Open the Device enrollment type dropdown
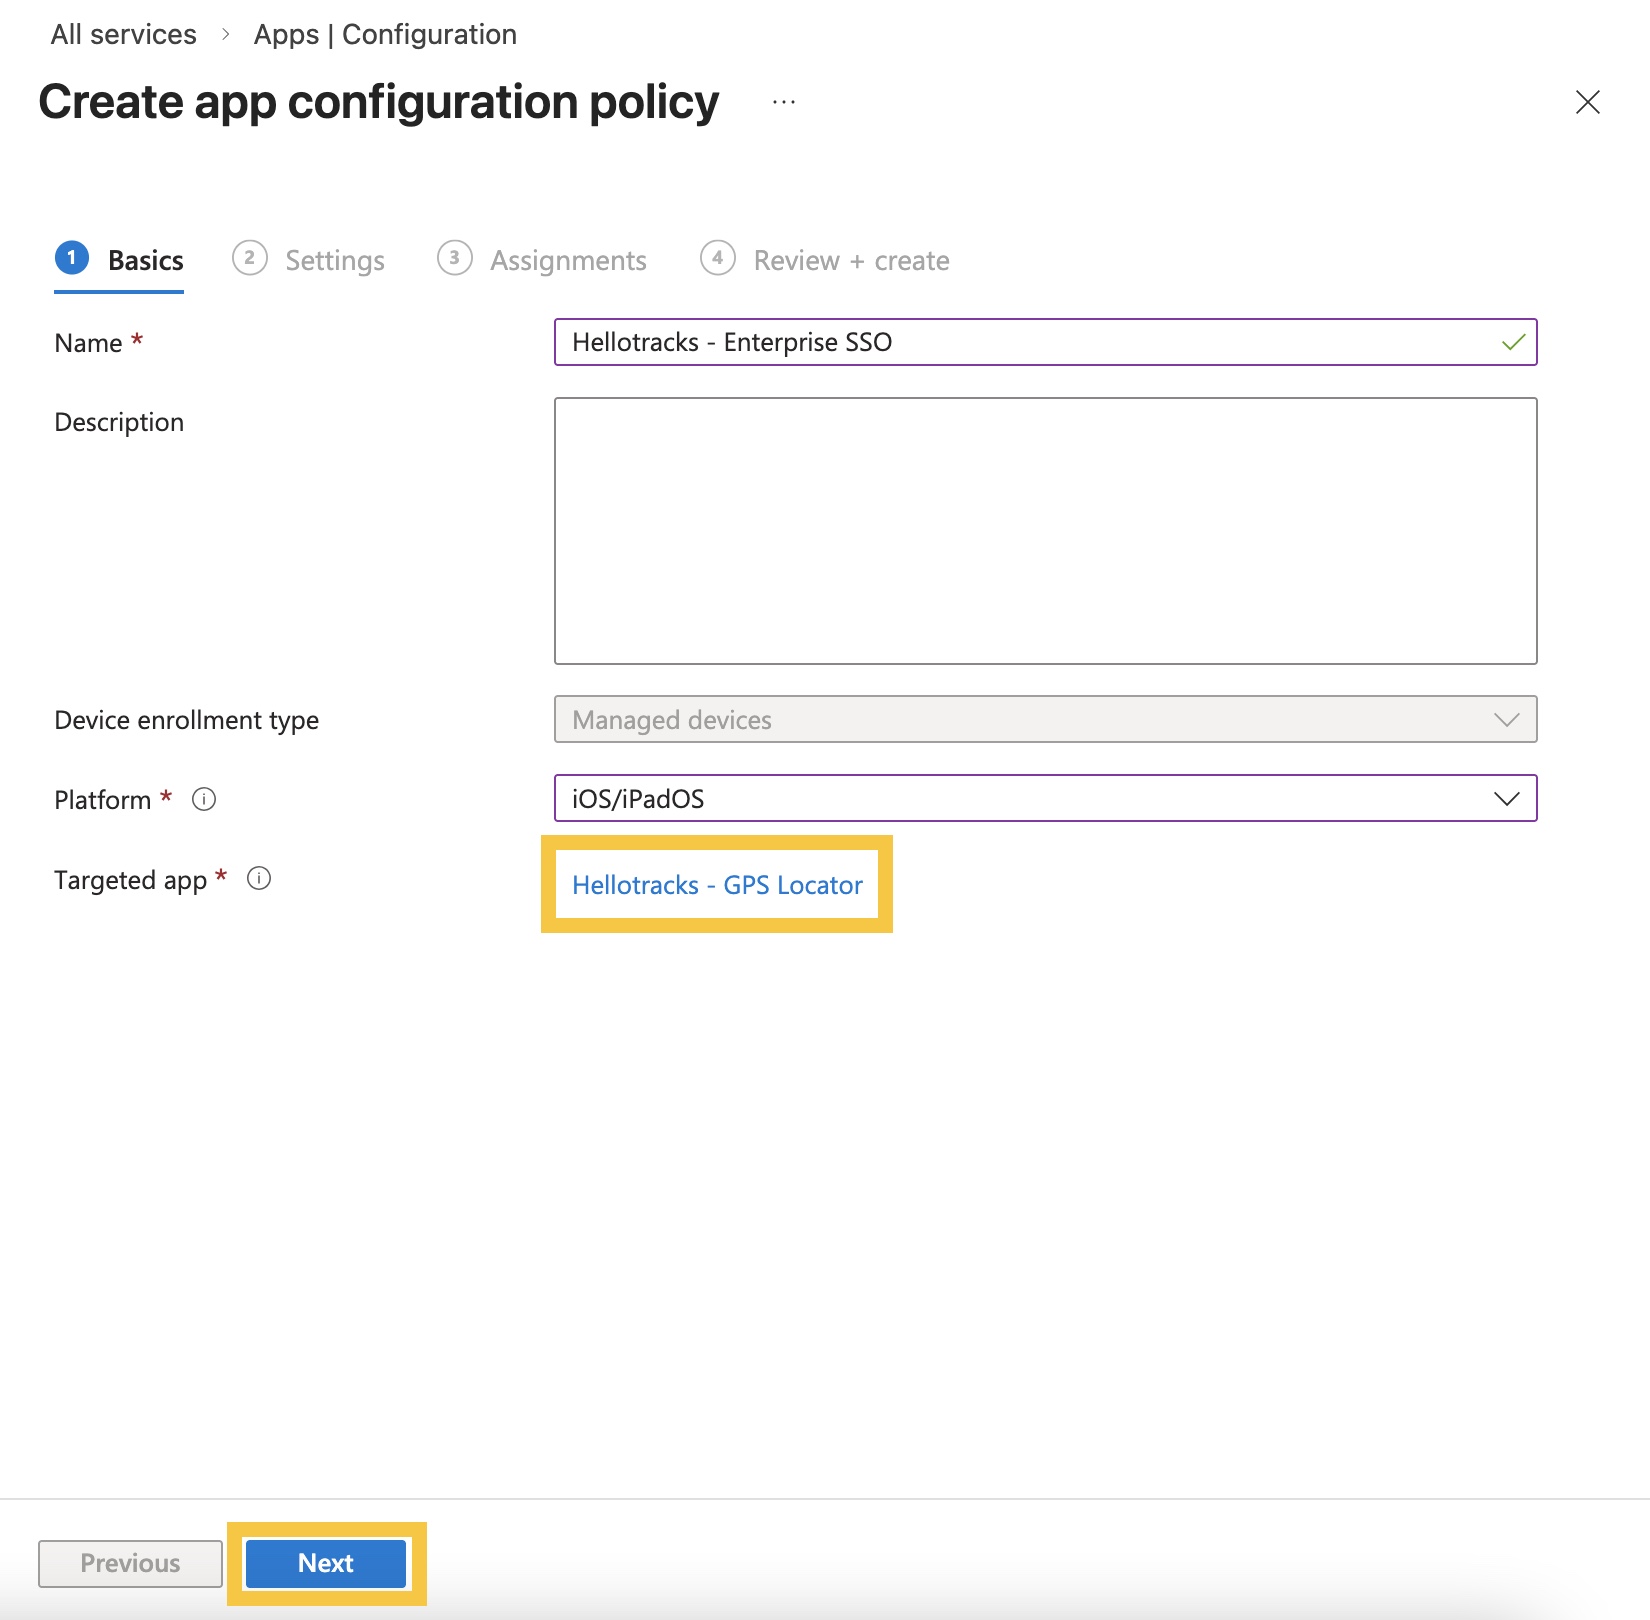This screenshot has height=1620, width=1650. pos(1045,720)
